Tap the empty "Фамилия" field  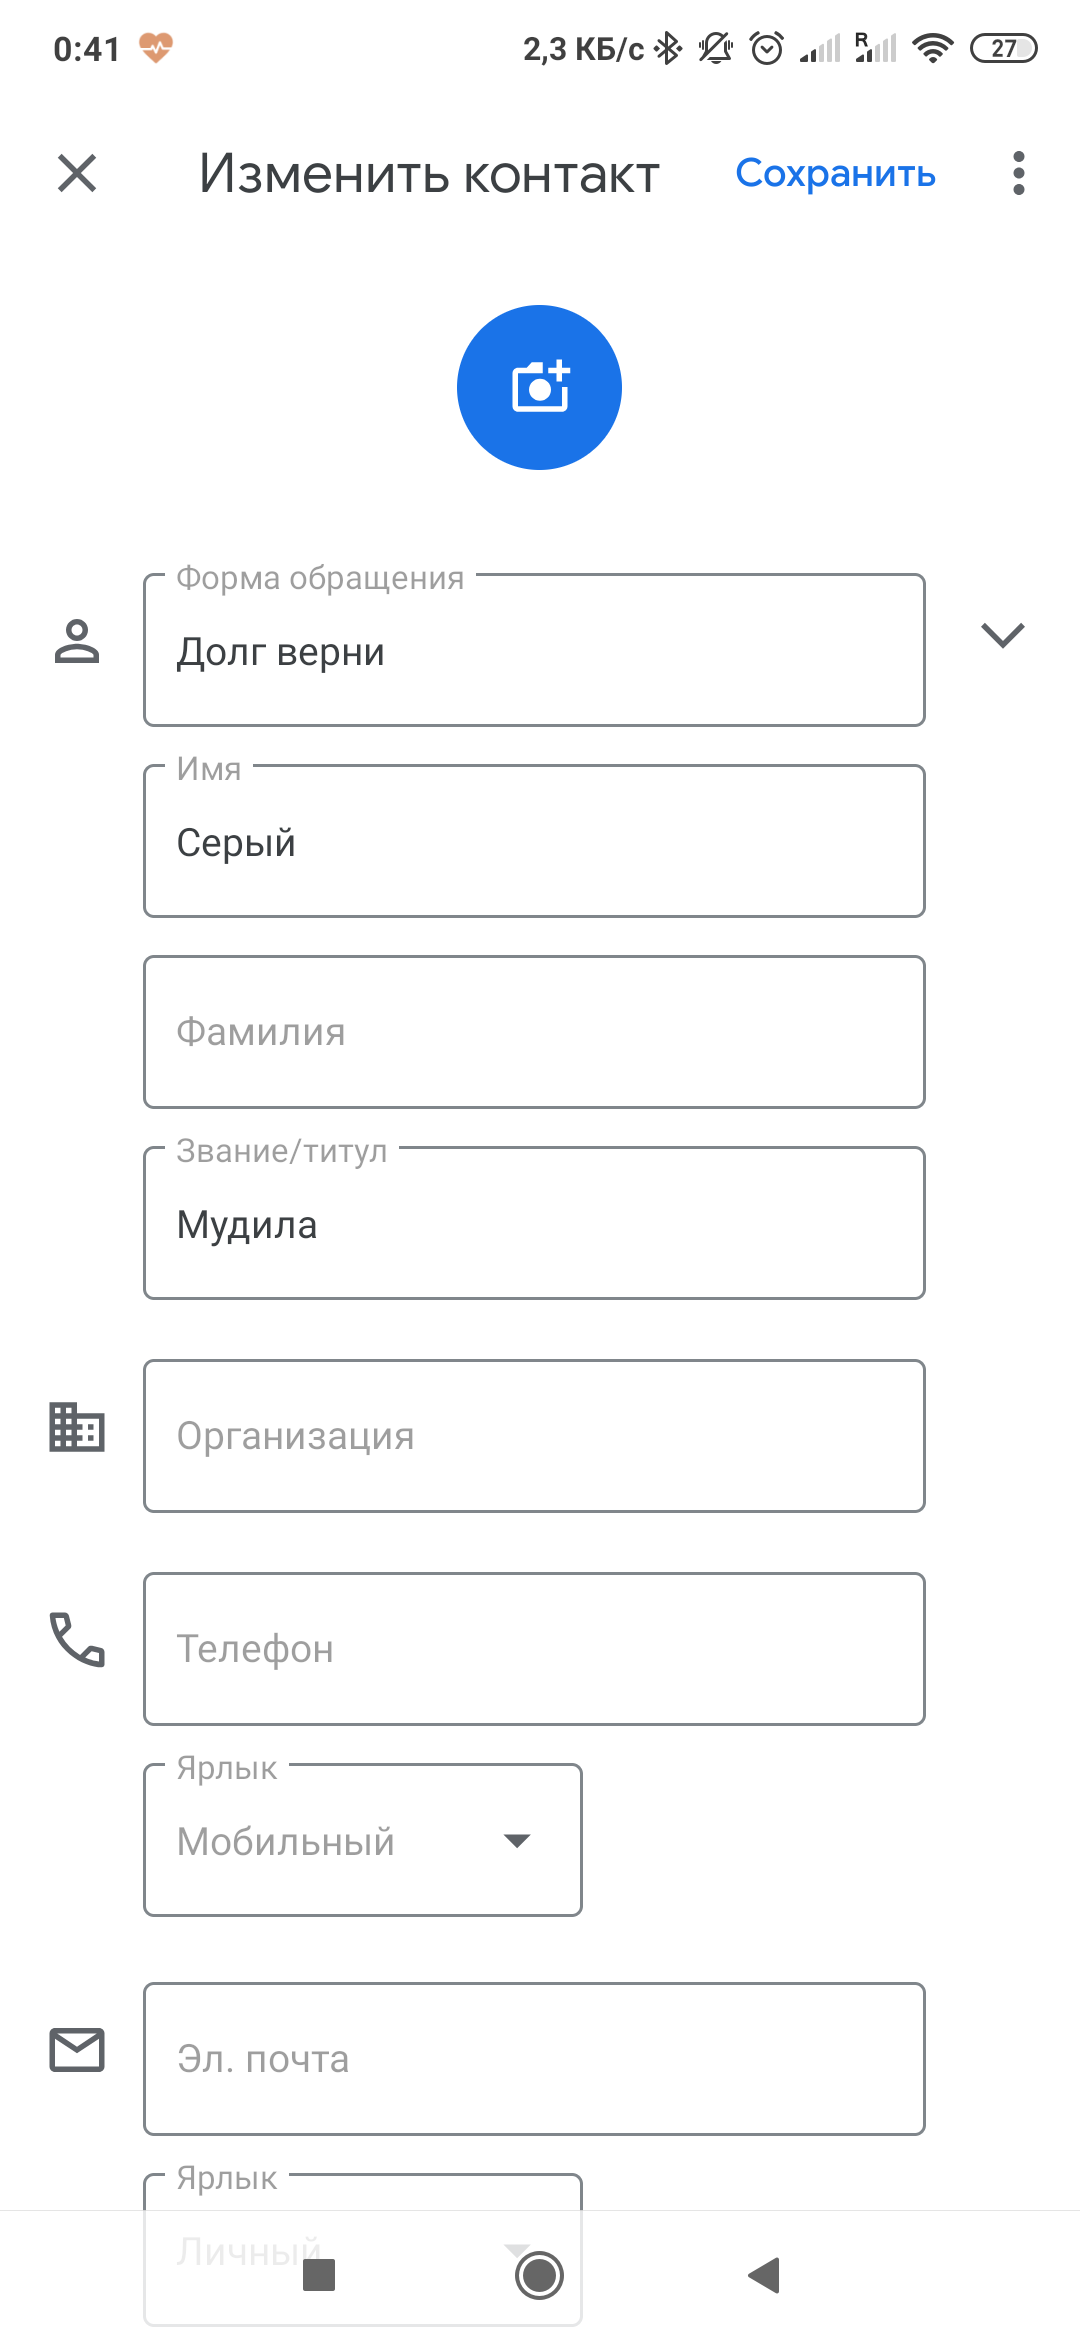click(x=534, y=1032)
